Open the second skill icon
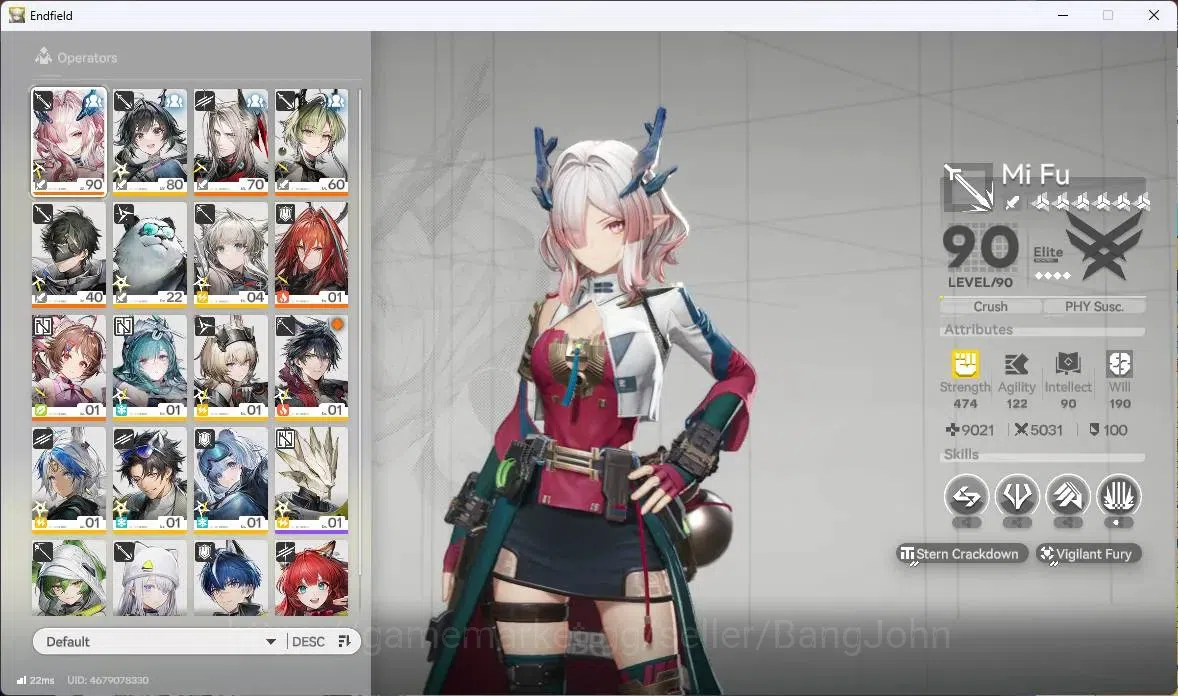The height and width of the screenshot is (696, 1178). [x=1016, y=496]
